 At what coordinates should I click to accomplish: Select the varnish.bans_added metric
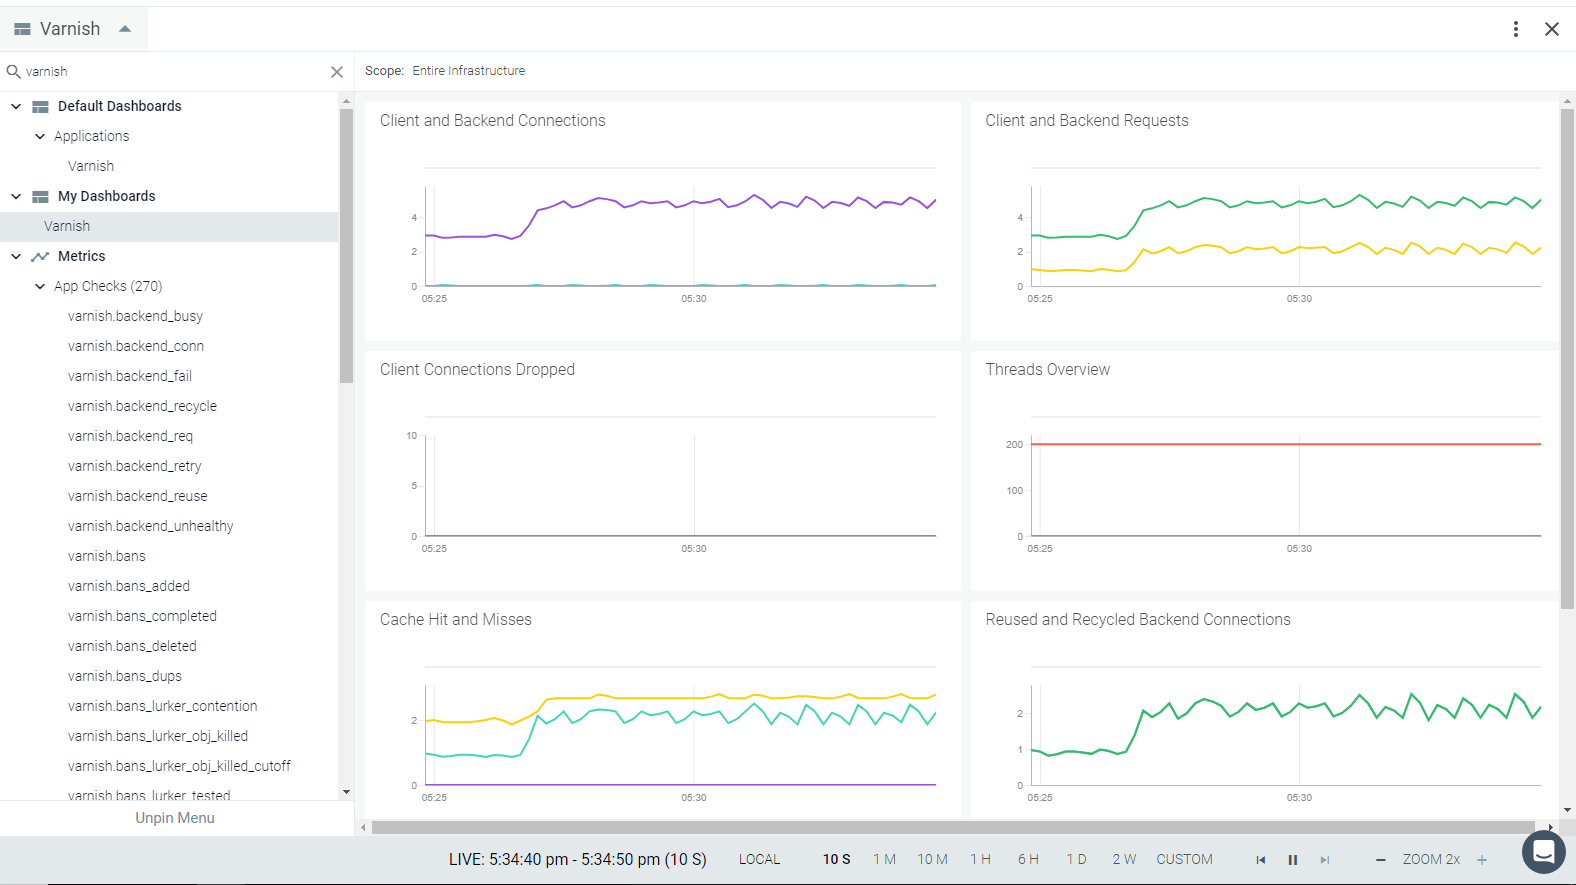[129, 586]
